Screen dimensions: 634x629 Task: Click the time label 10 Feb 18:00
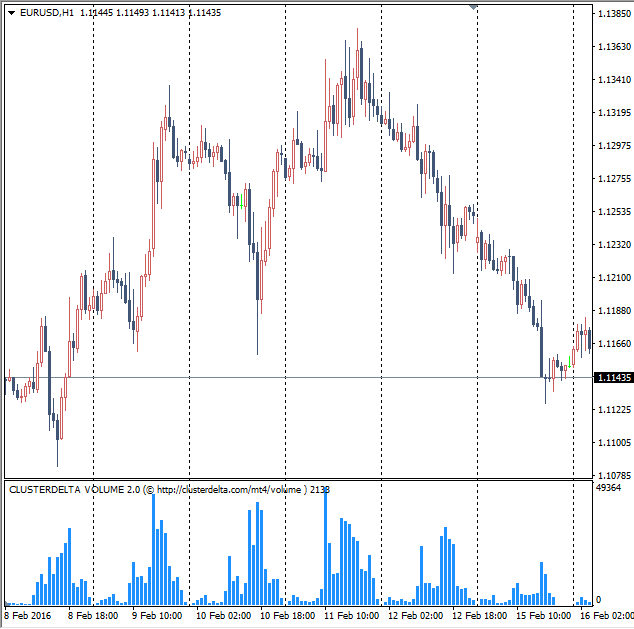pyautogui.click(x=287, y=616)
